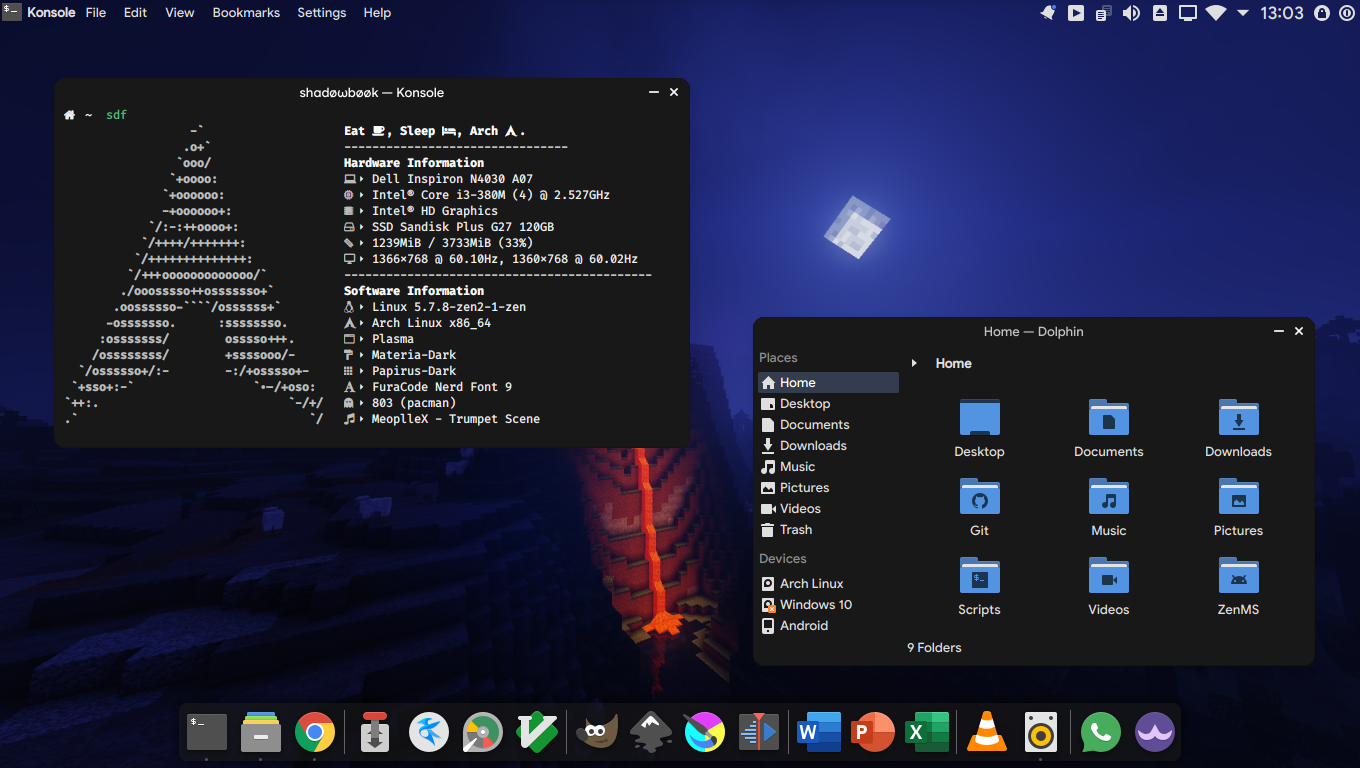Click the 13:03 clock in panel

1282,13
